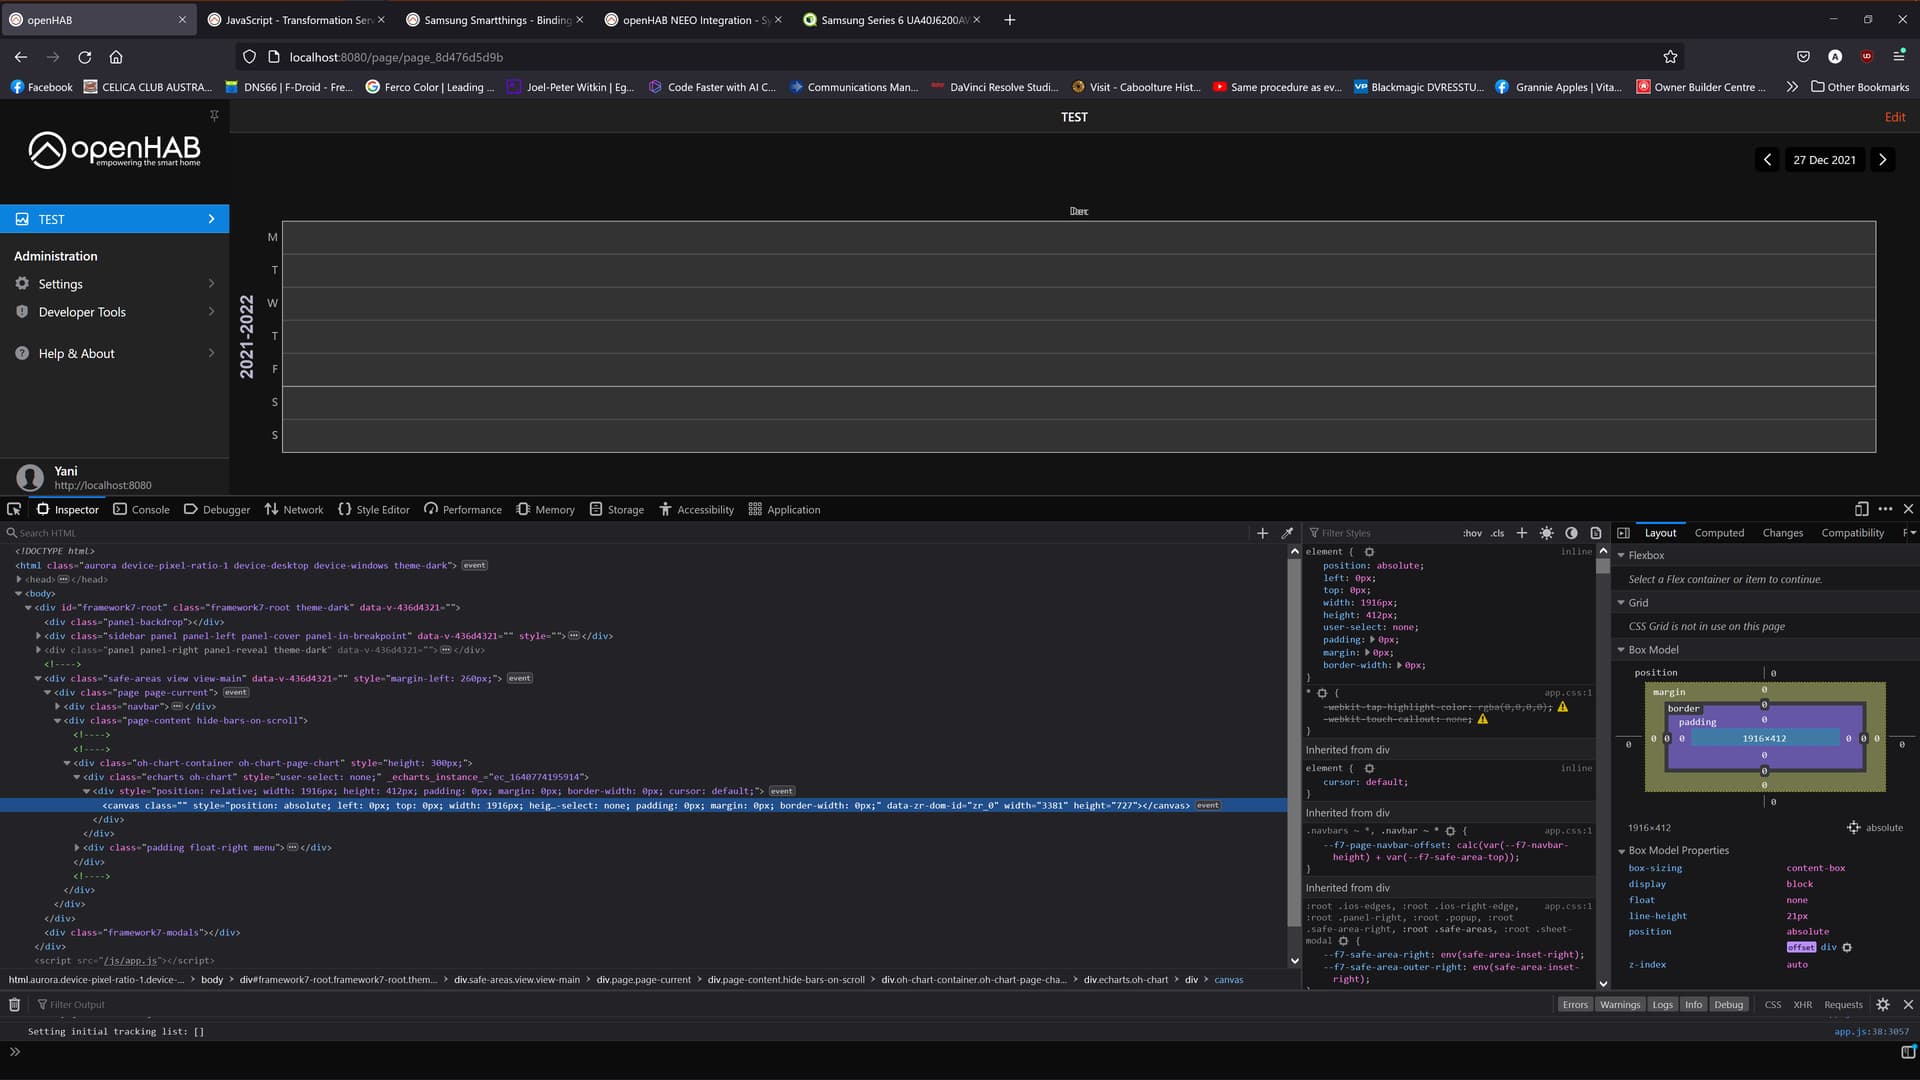1920x1080 pixels.
Task: Open the Computed styles tab
Action: point(1719,533)
